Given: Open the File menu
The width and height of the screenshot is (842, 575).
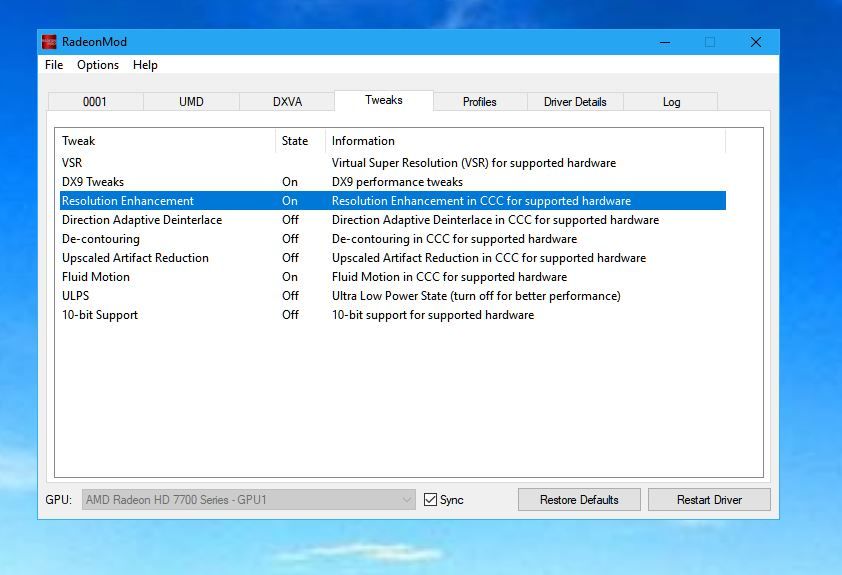Looking at the screenshot, I should click(54, 65).
